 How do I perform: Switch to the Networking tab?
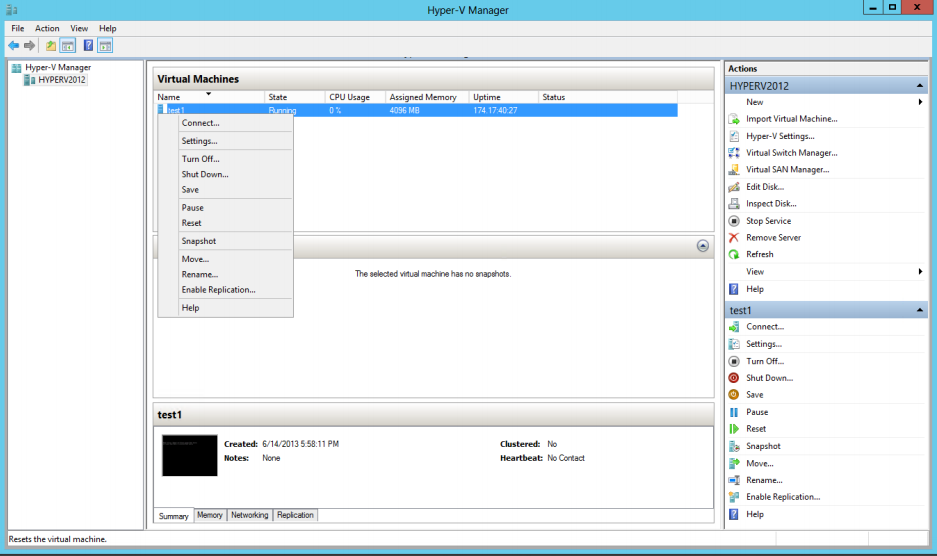(249, 515)
